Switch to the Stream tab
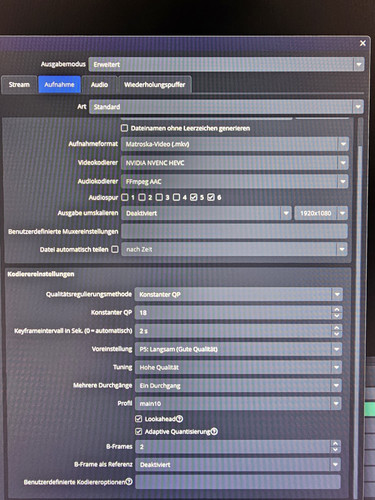 click(x=19, y=85)
